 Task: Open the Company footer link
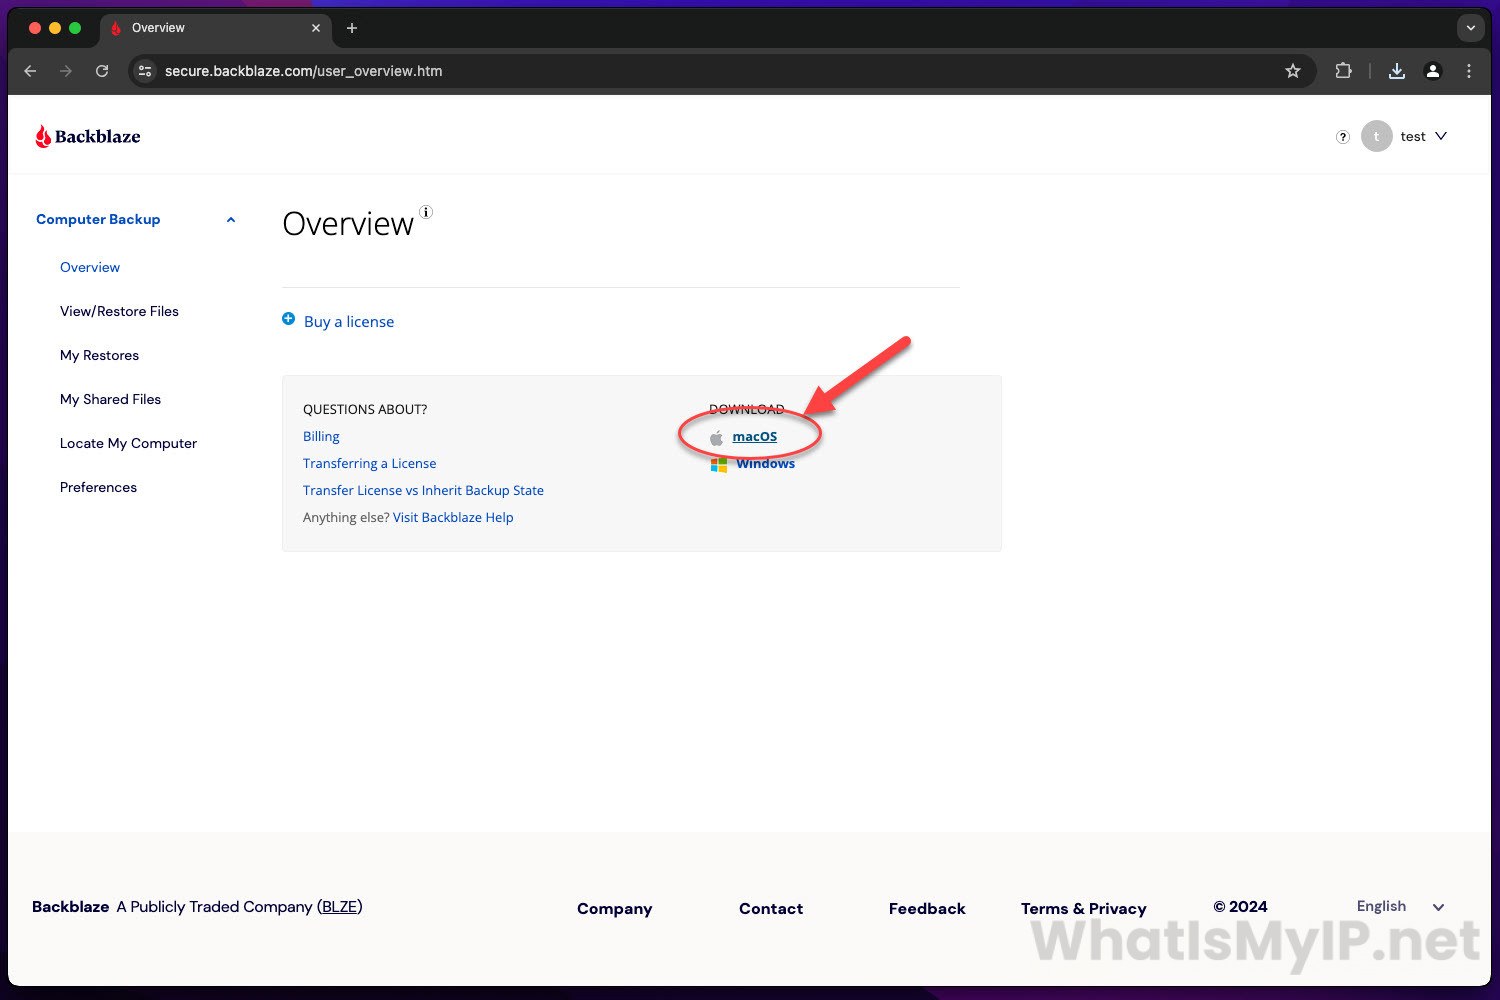click(x=614, y=908)
